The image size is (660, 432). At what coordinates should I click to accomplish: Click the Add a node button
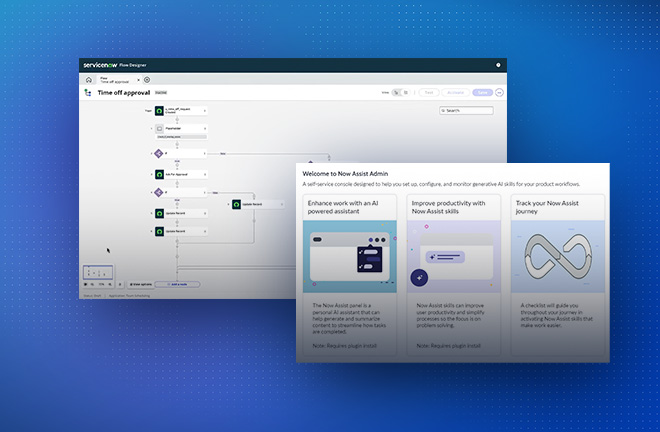(177, 285)
